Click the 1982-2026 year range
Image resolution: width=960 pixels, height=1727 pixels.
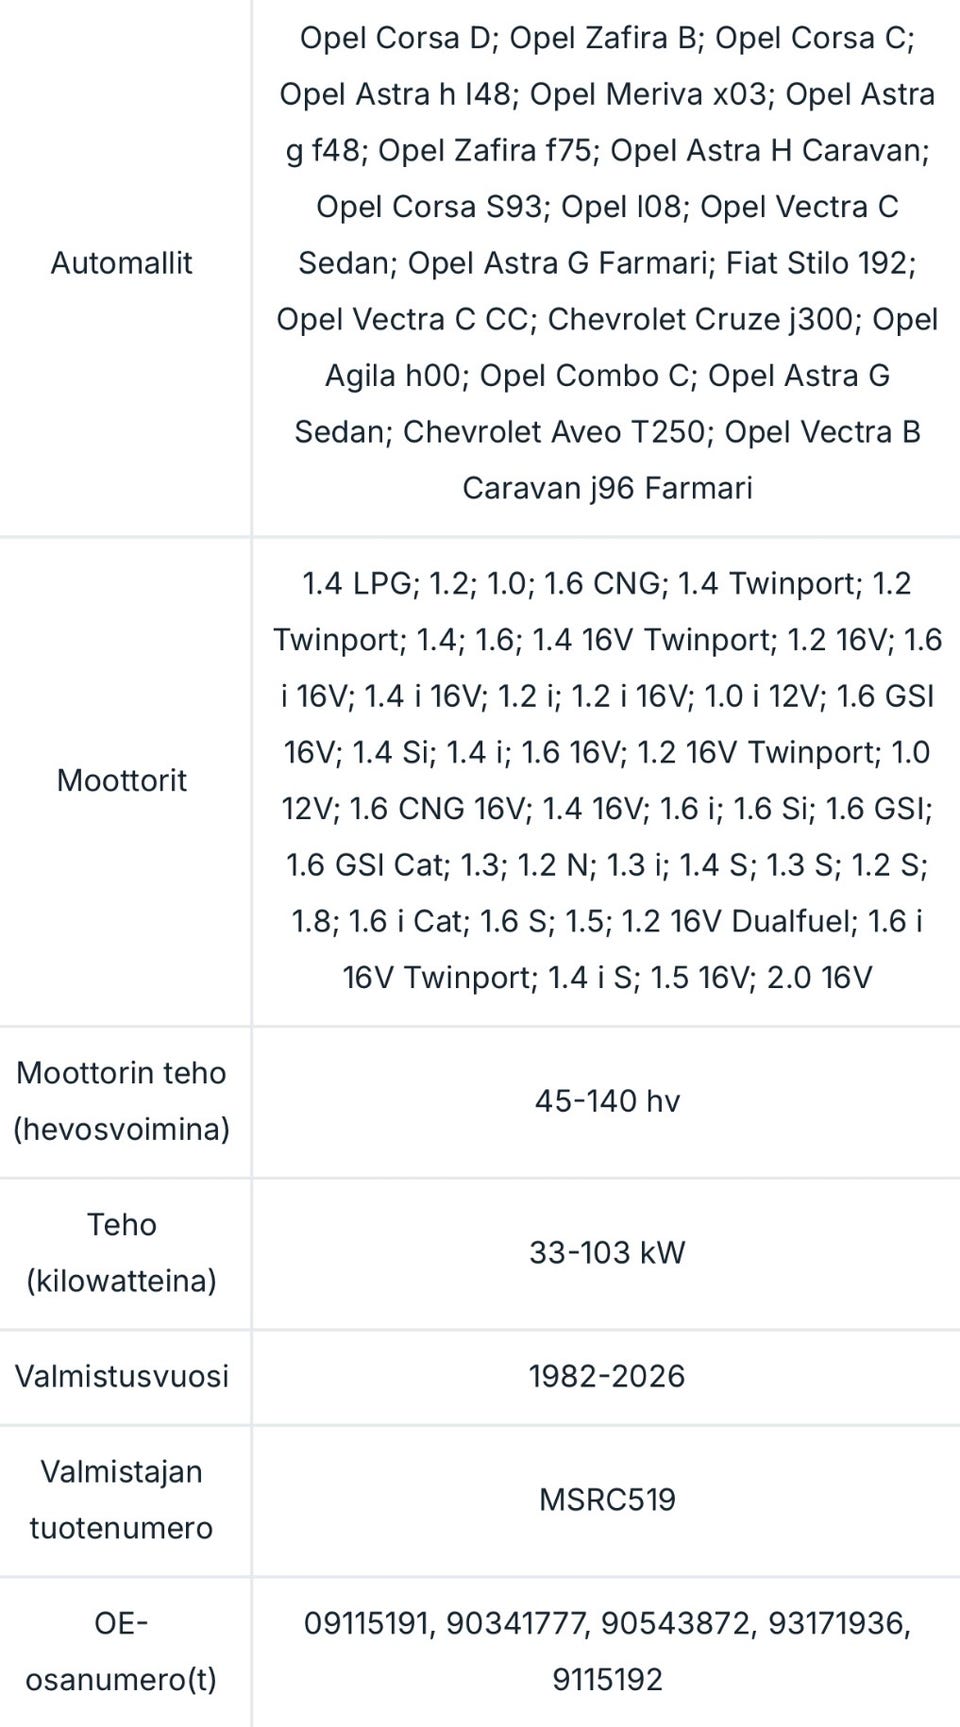(607, 1376)
